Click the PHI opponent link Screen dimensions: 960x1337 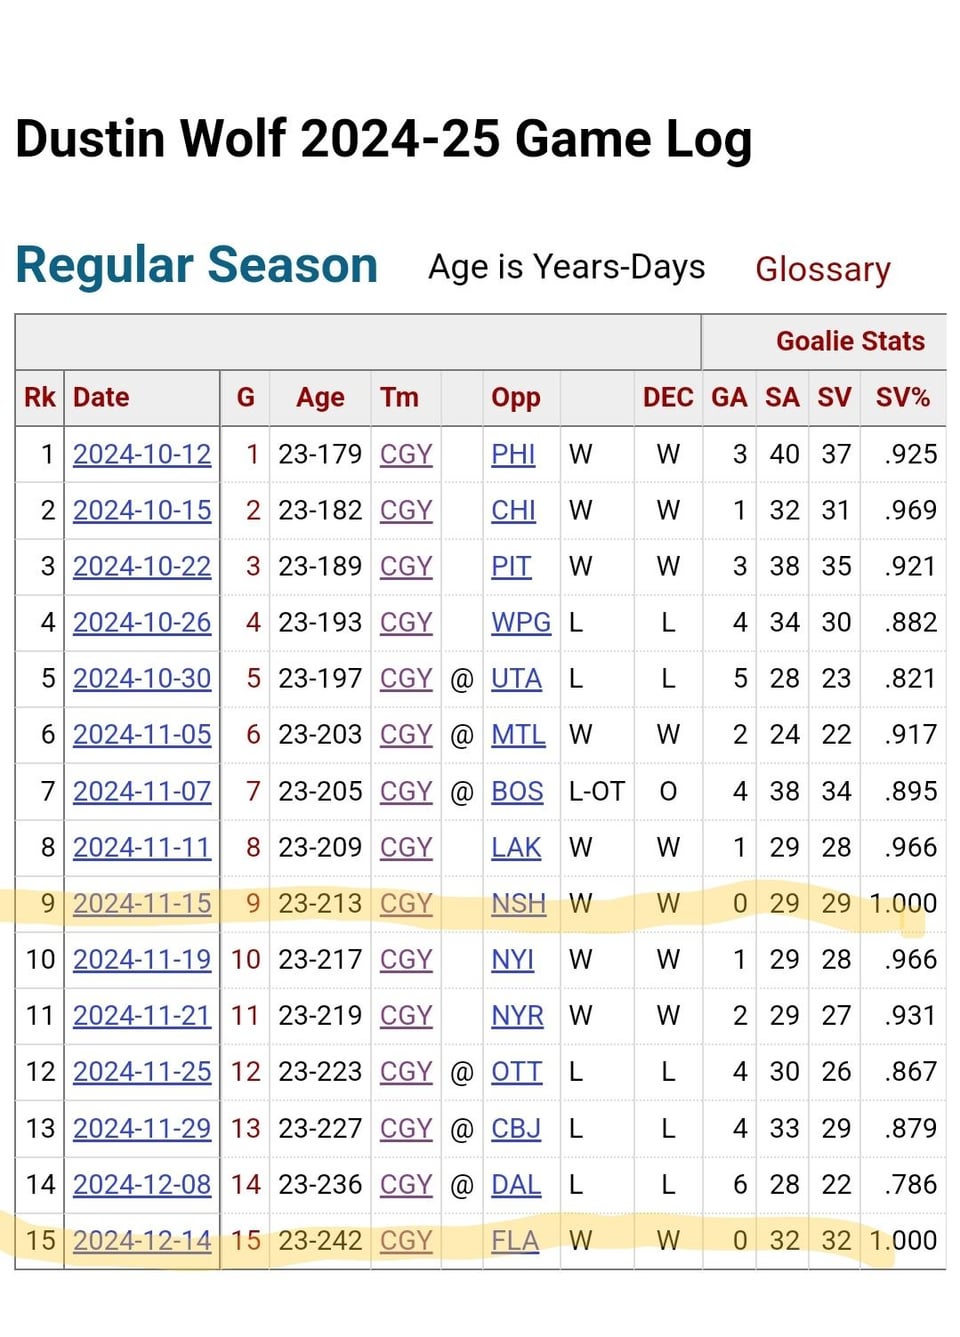pyautogui.click(x=513, y=454)
